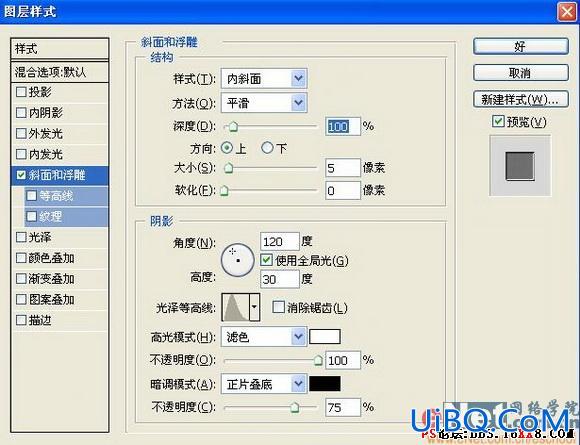Viewport: 580px width, 445px height.
Task: Toggle the 光泽 satin checkbox
Action: pos(21,237)
